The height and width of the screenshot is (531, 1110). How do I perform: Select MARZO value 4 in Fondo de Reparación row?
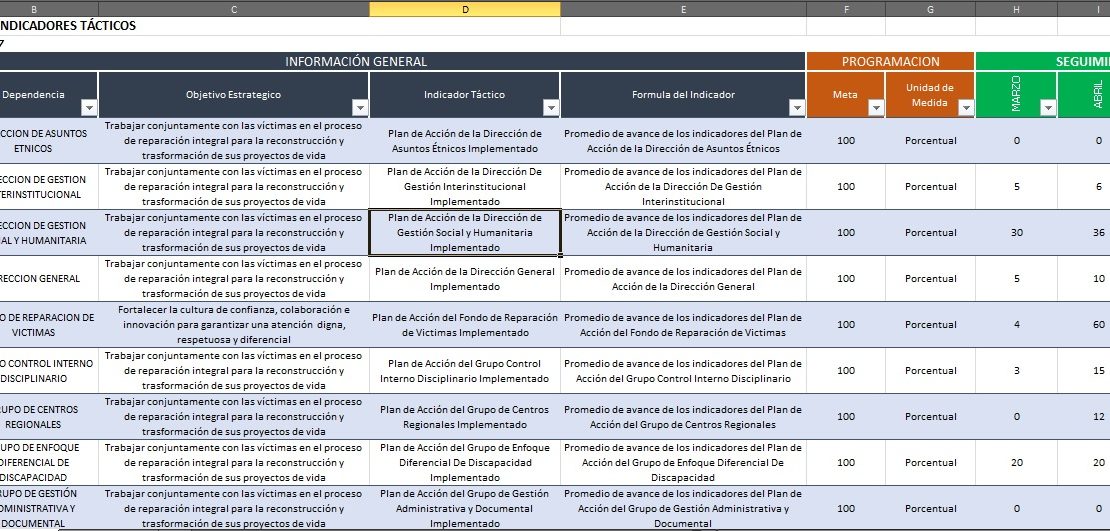(x=1017, y=325)
